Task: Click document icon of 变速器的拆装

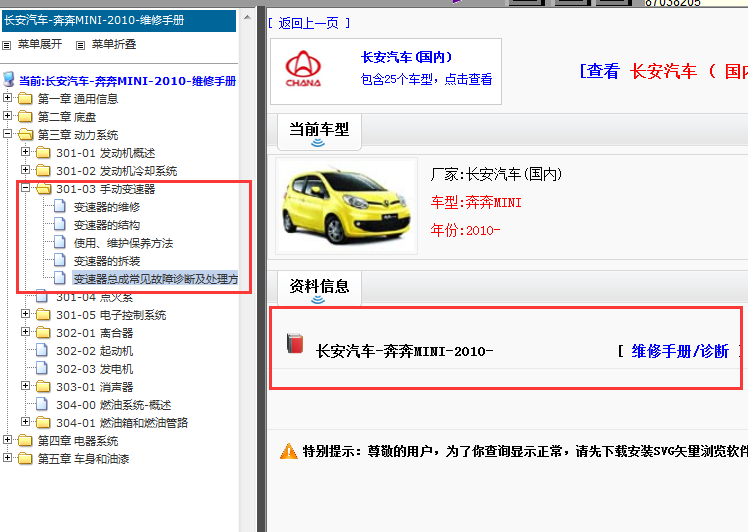Action: (x=60, y=261)
